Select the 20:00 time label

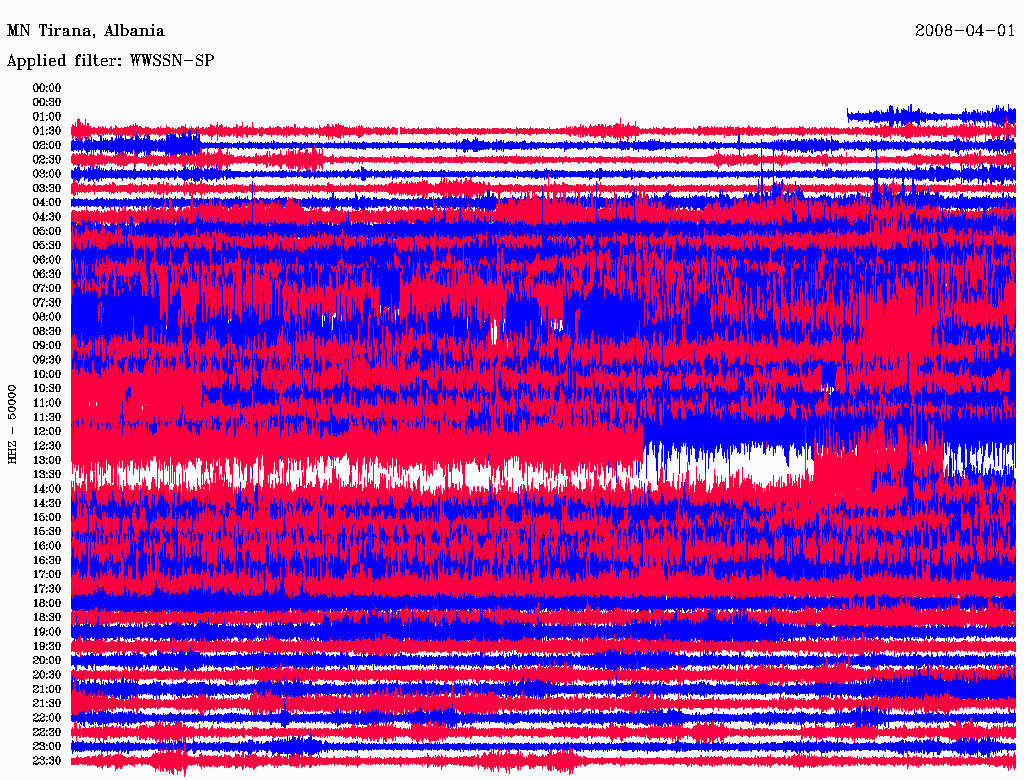46,660
